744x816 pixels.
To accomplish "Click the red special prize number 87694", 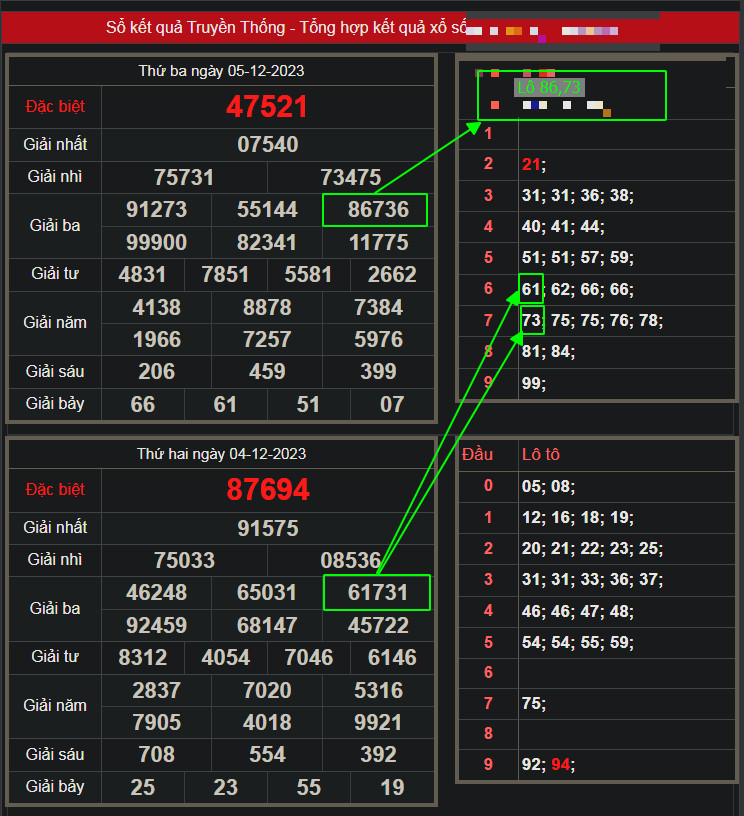I will click(x=267, y=490).
